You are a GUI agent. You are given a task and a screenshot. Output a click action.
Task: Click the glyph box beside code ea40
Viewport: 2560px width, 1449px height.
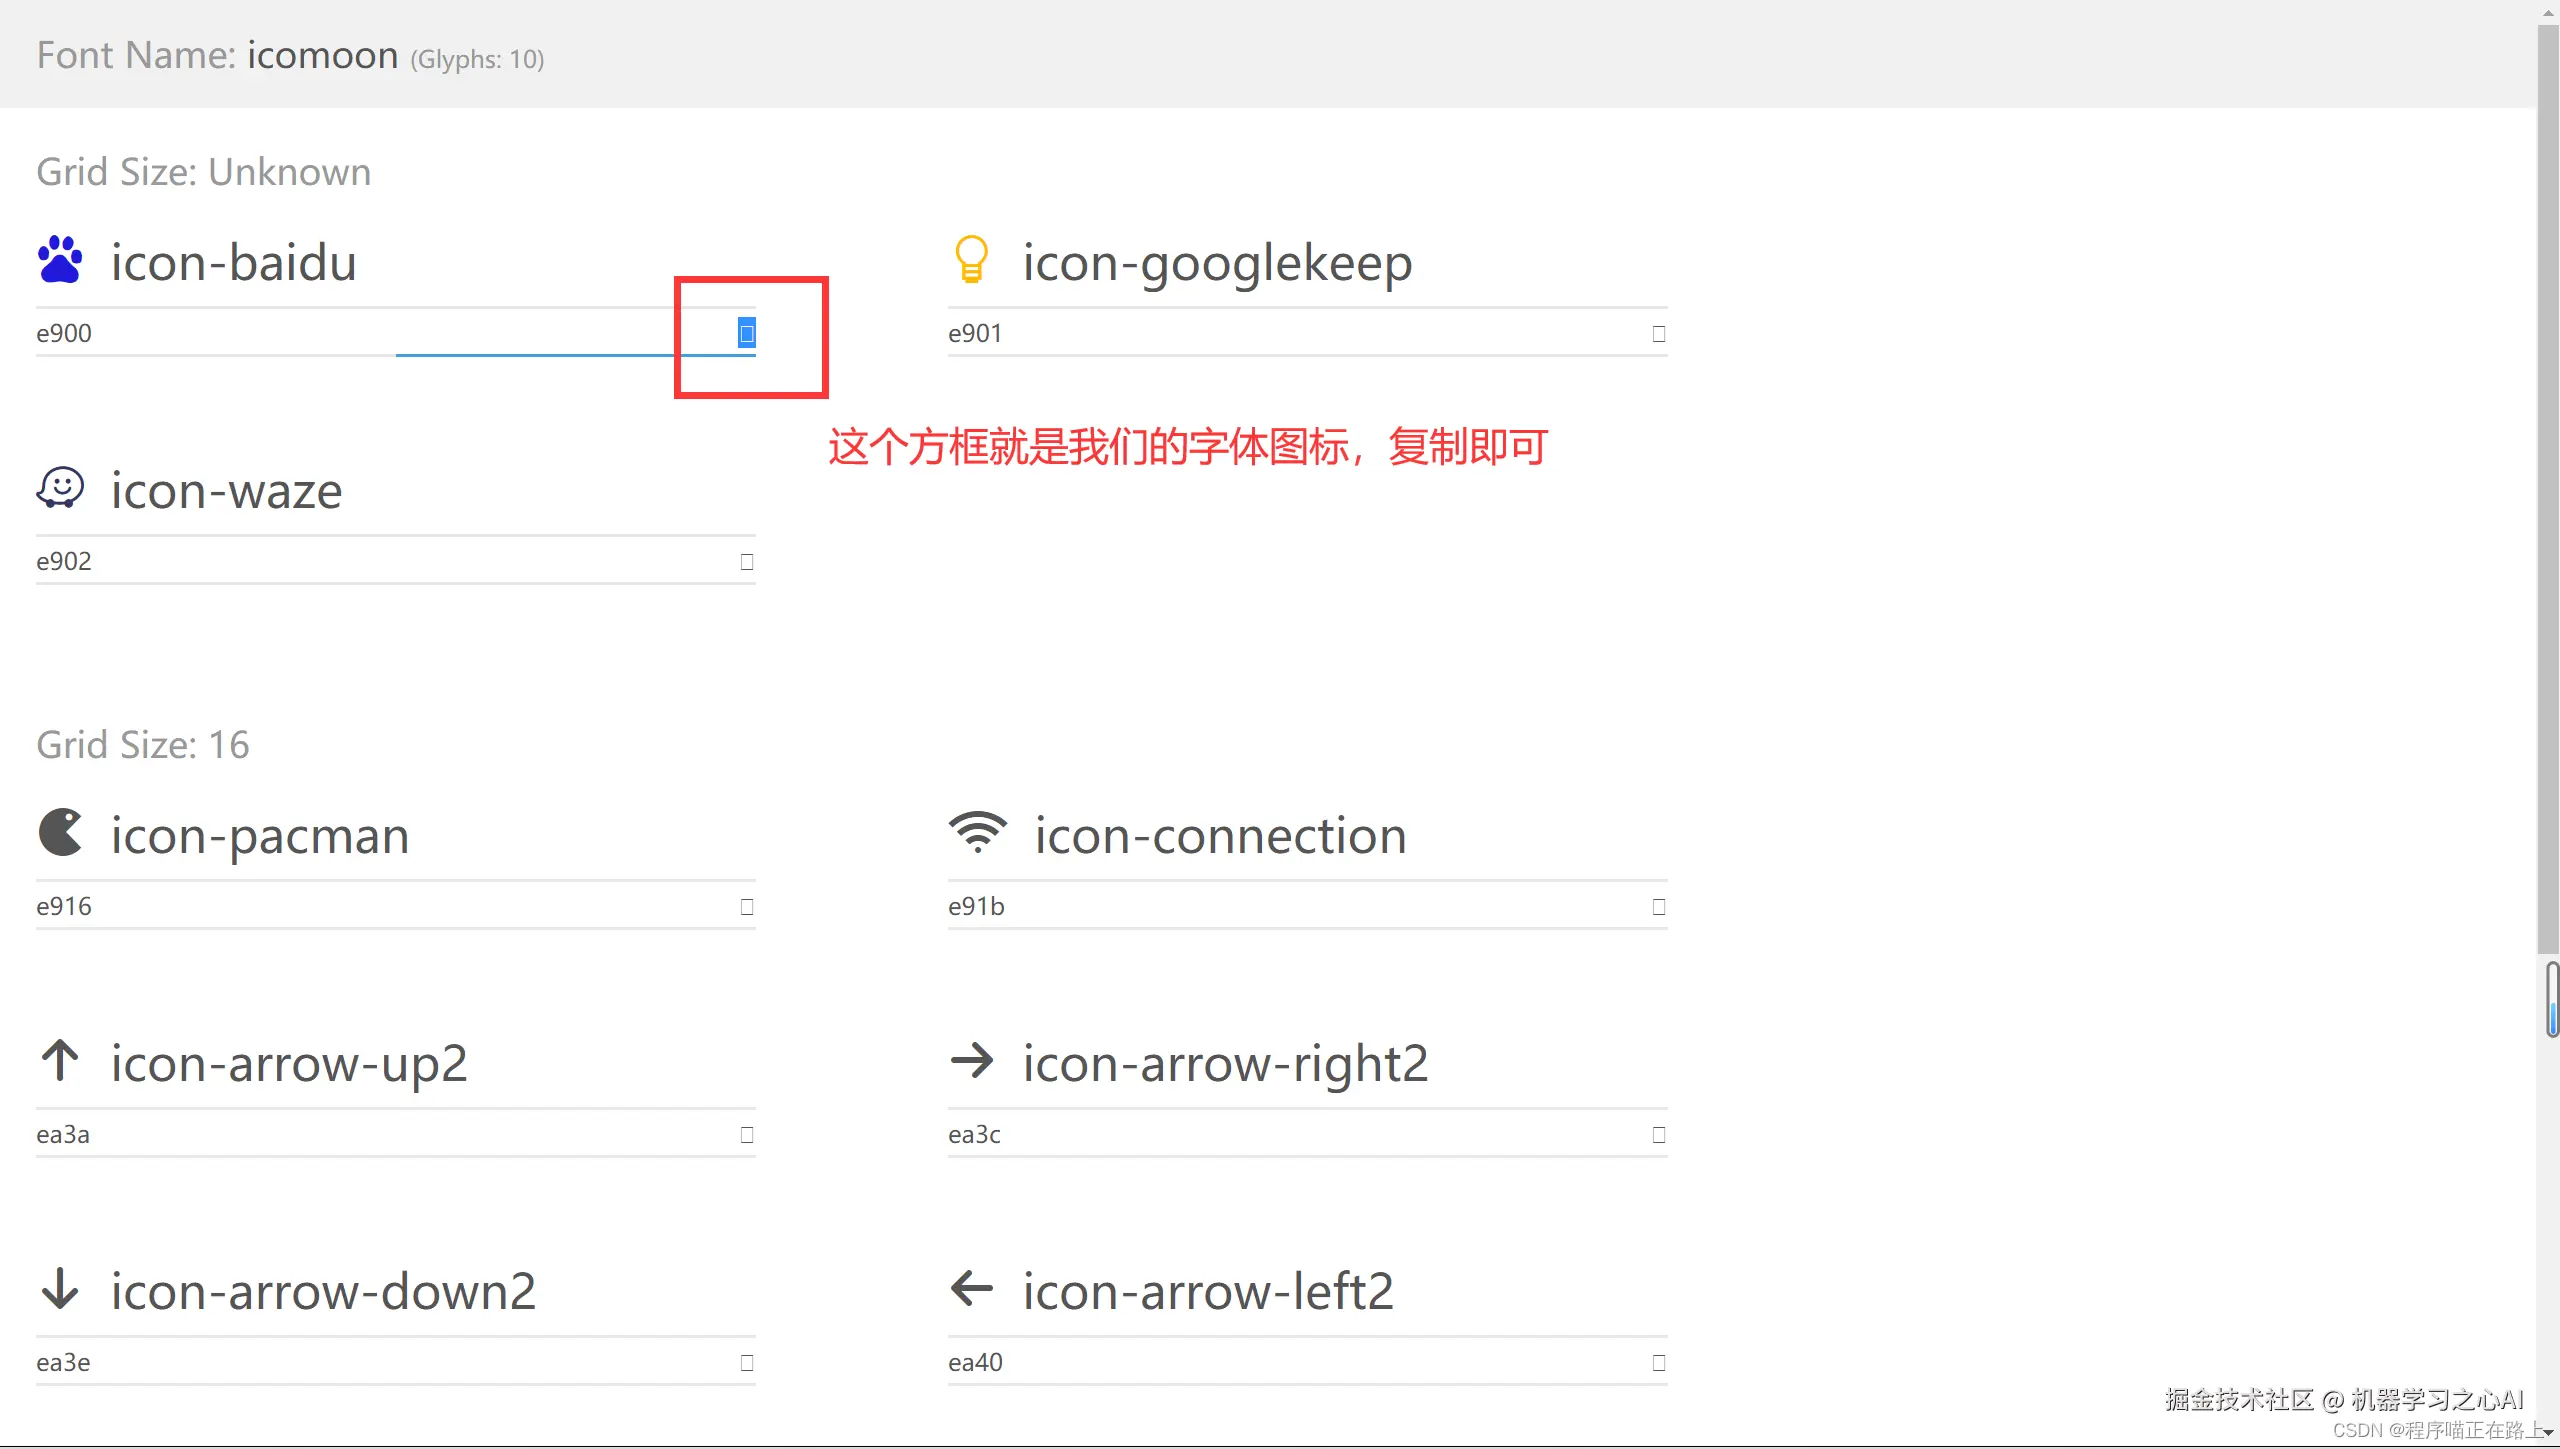pos(1657,1362)
